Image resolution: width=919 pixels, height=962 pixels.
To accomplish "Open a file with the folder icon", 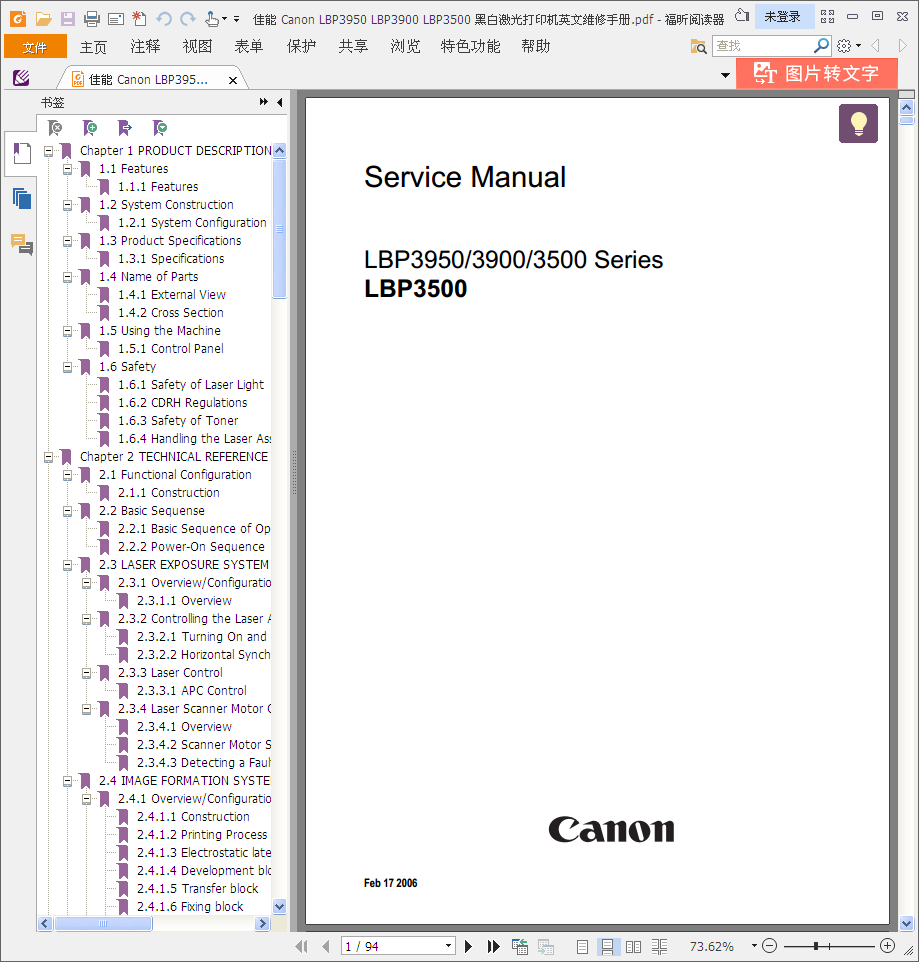I will (43, 19).
